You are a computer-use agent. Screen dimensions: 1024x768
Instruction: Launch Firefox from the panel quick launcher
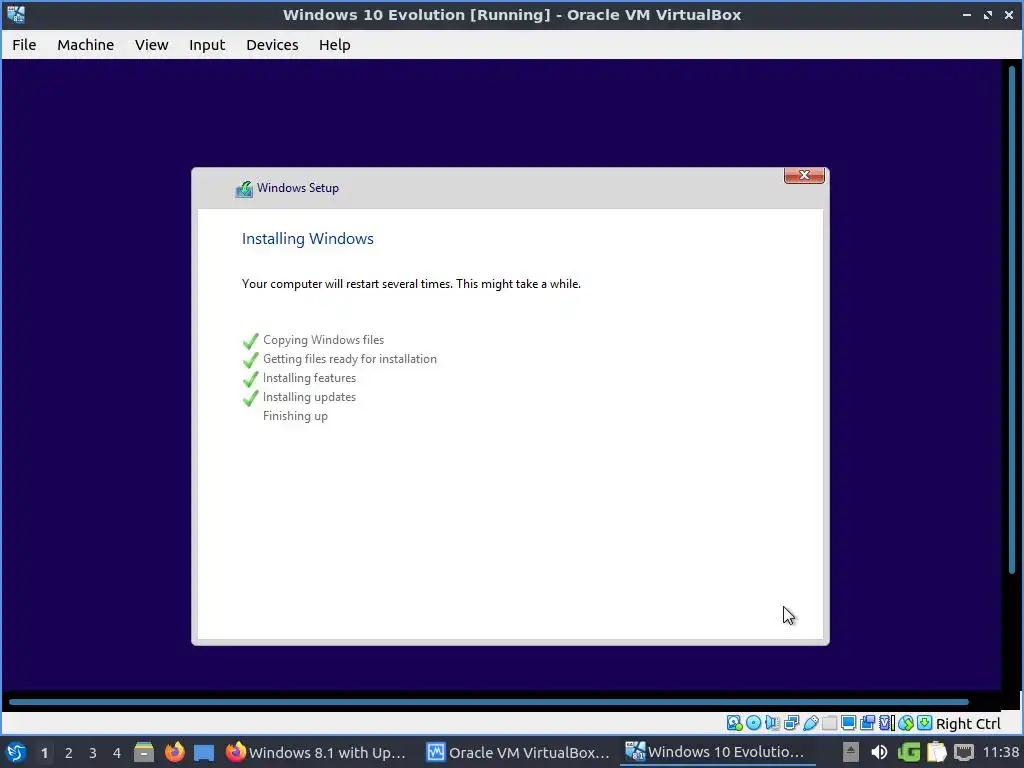(174, 752)
